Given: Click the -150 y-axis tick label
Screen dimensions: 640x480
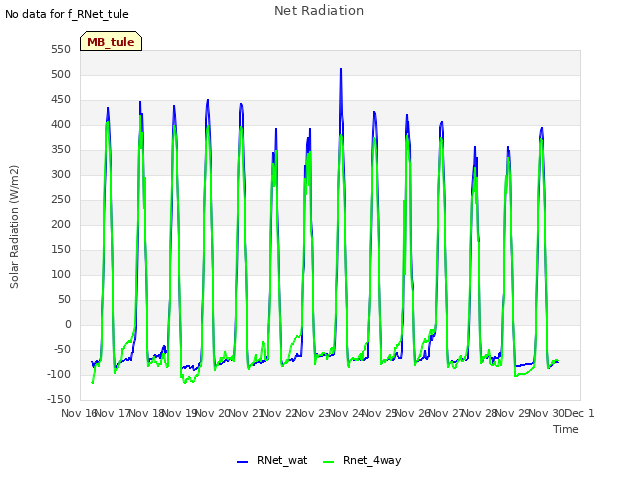Looking at the screenshot, I should click(x=59, y=400).
